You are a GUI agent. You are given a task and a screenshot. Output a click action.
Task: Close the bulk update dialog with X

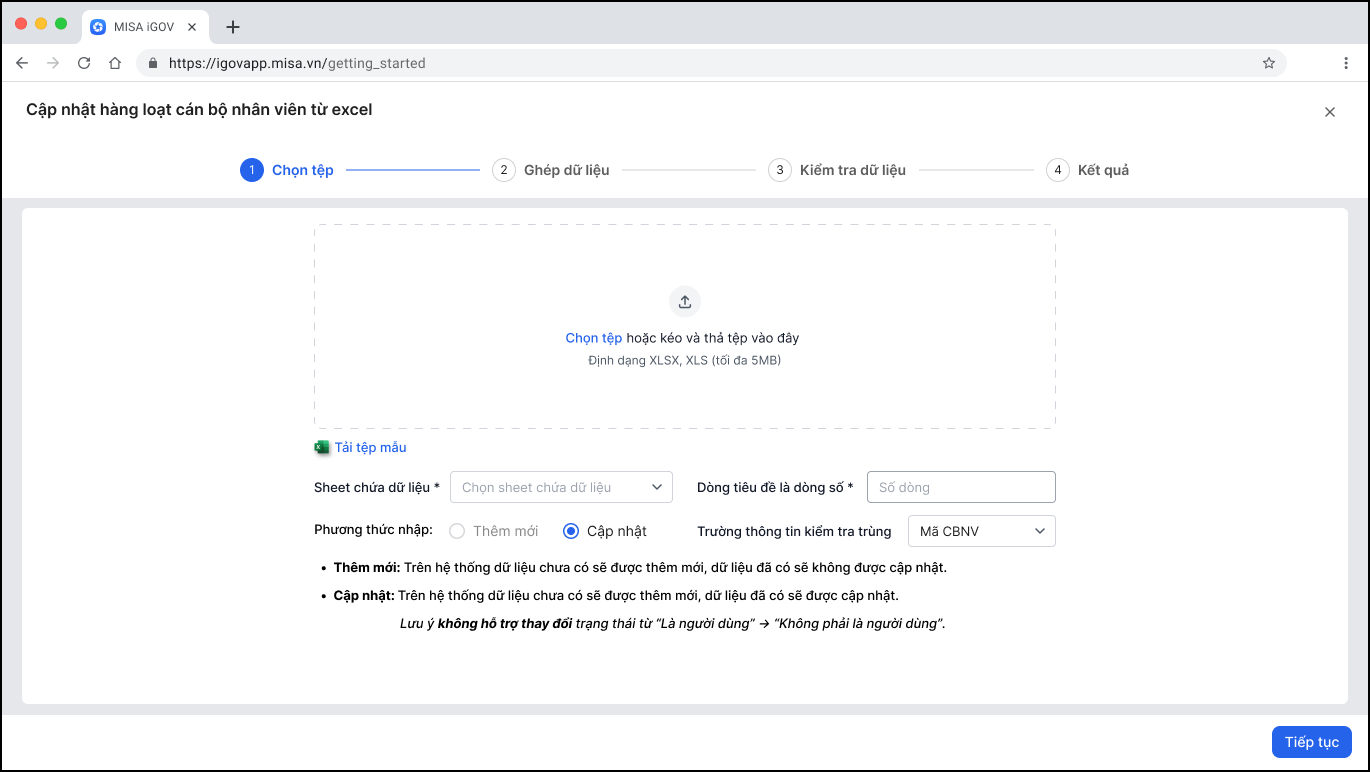tap(1330, 112)
